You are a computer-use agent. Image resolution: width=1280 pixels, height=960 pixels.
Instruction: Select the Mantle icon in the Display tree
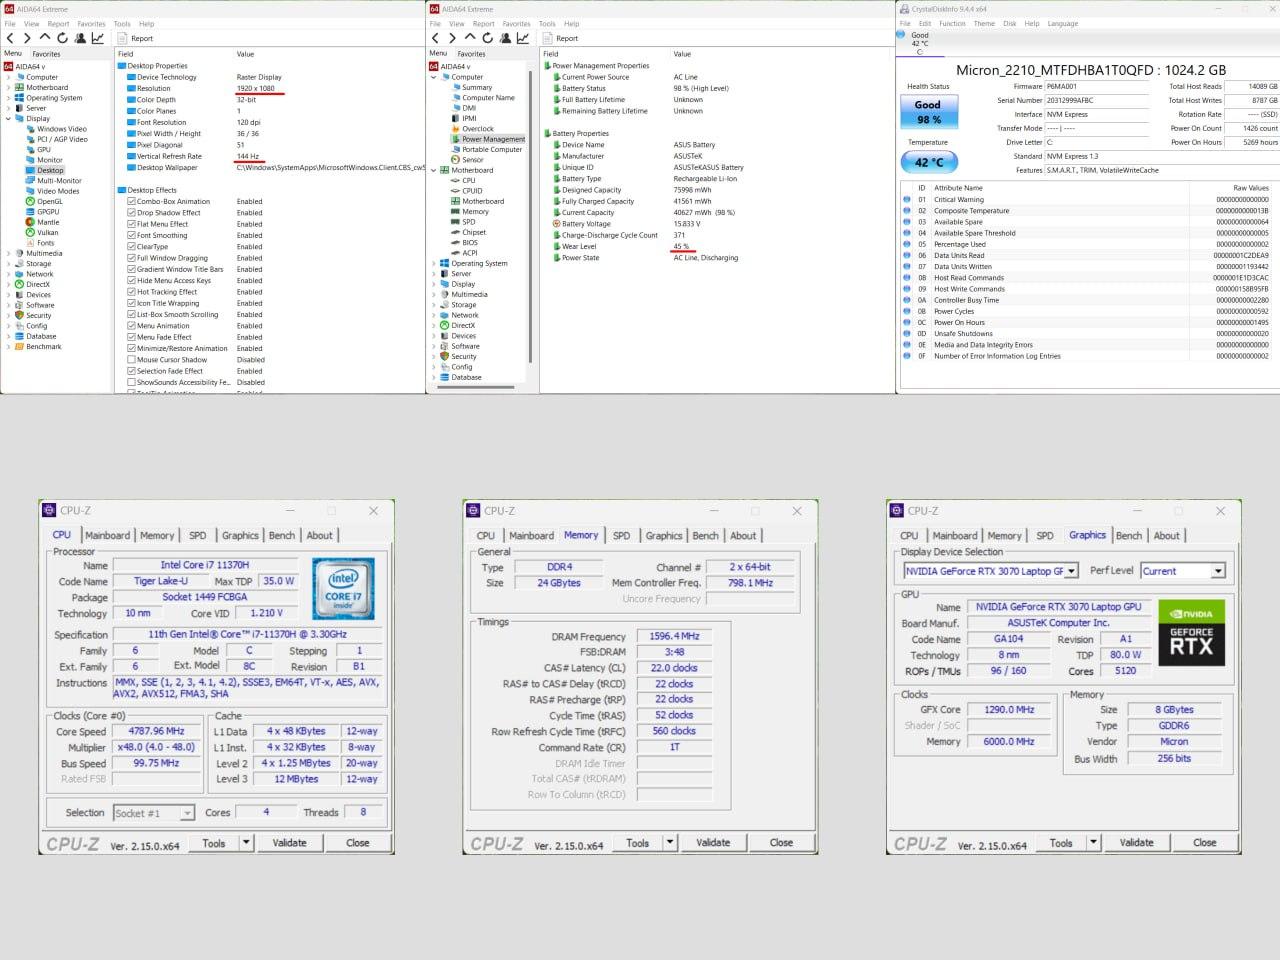pos(30,222)
